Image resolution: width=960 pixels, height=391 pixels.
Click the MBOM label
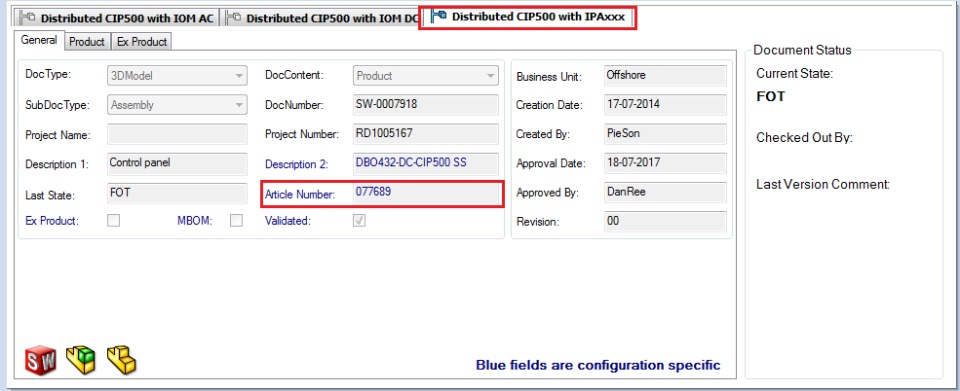pos(195,221)
